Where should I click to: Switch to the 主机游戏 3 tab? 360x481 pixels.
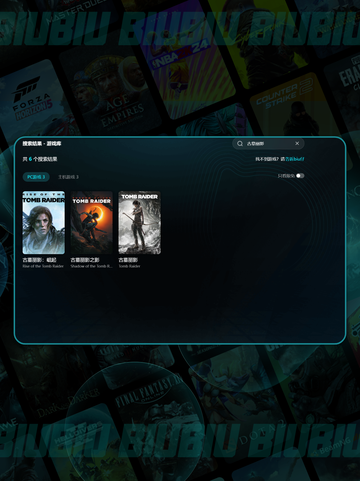tap(68, 177)
